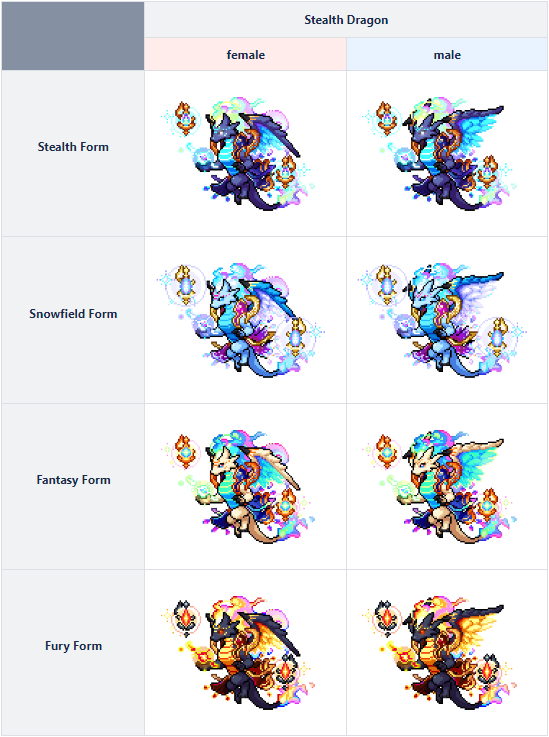Select the Fury Form row label
Screen dimensions: 549x737
73,646
